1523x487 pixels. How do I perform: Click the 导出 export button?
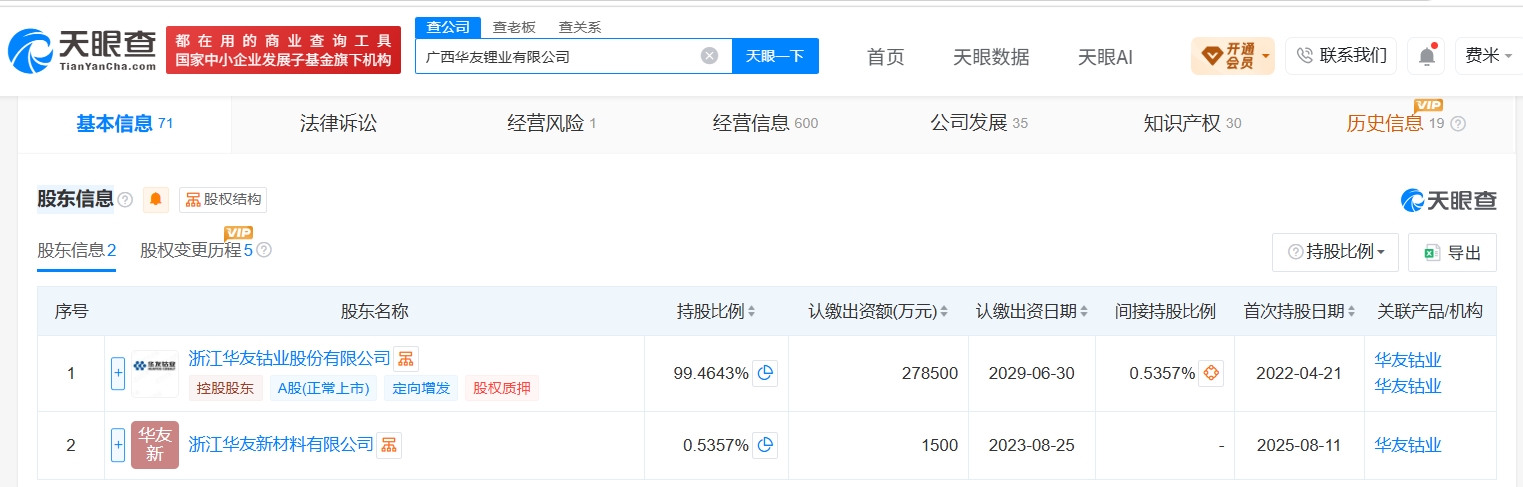(1452, 252)
